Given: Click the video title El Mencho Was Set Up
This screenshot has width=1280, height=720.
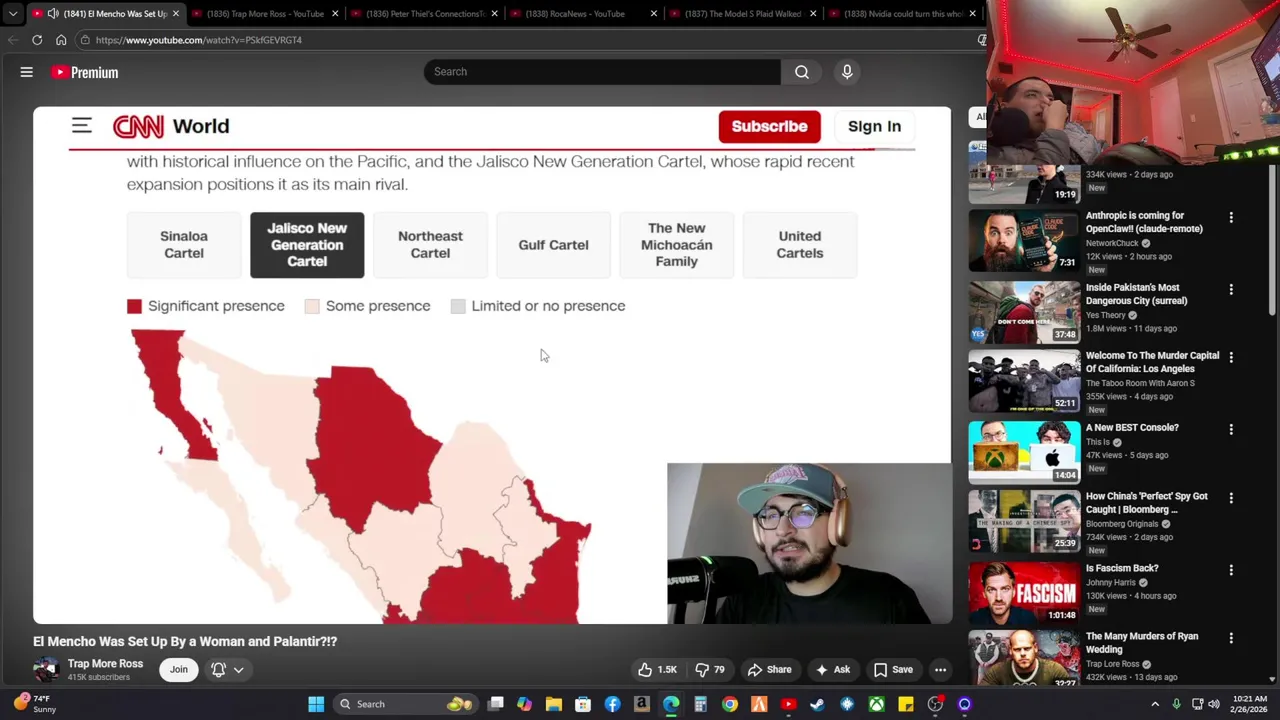Looking at the screenshot, I should pyautogui.click(x=185, y=641).
